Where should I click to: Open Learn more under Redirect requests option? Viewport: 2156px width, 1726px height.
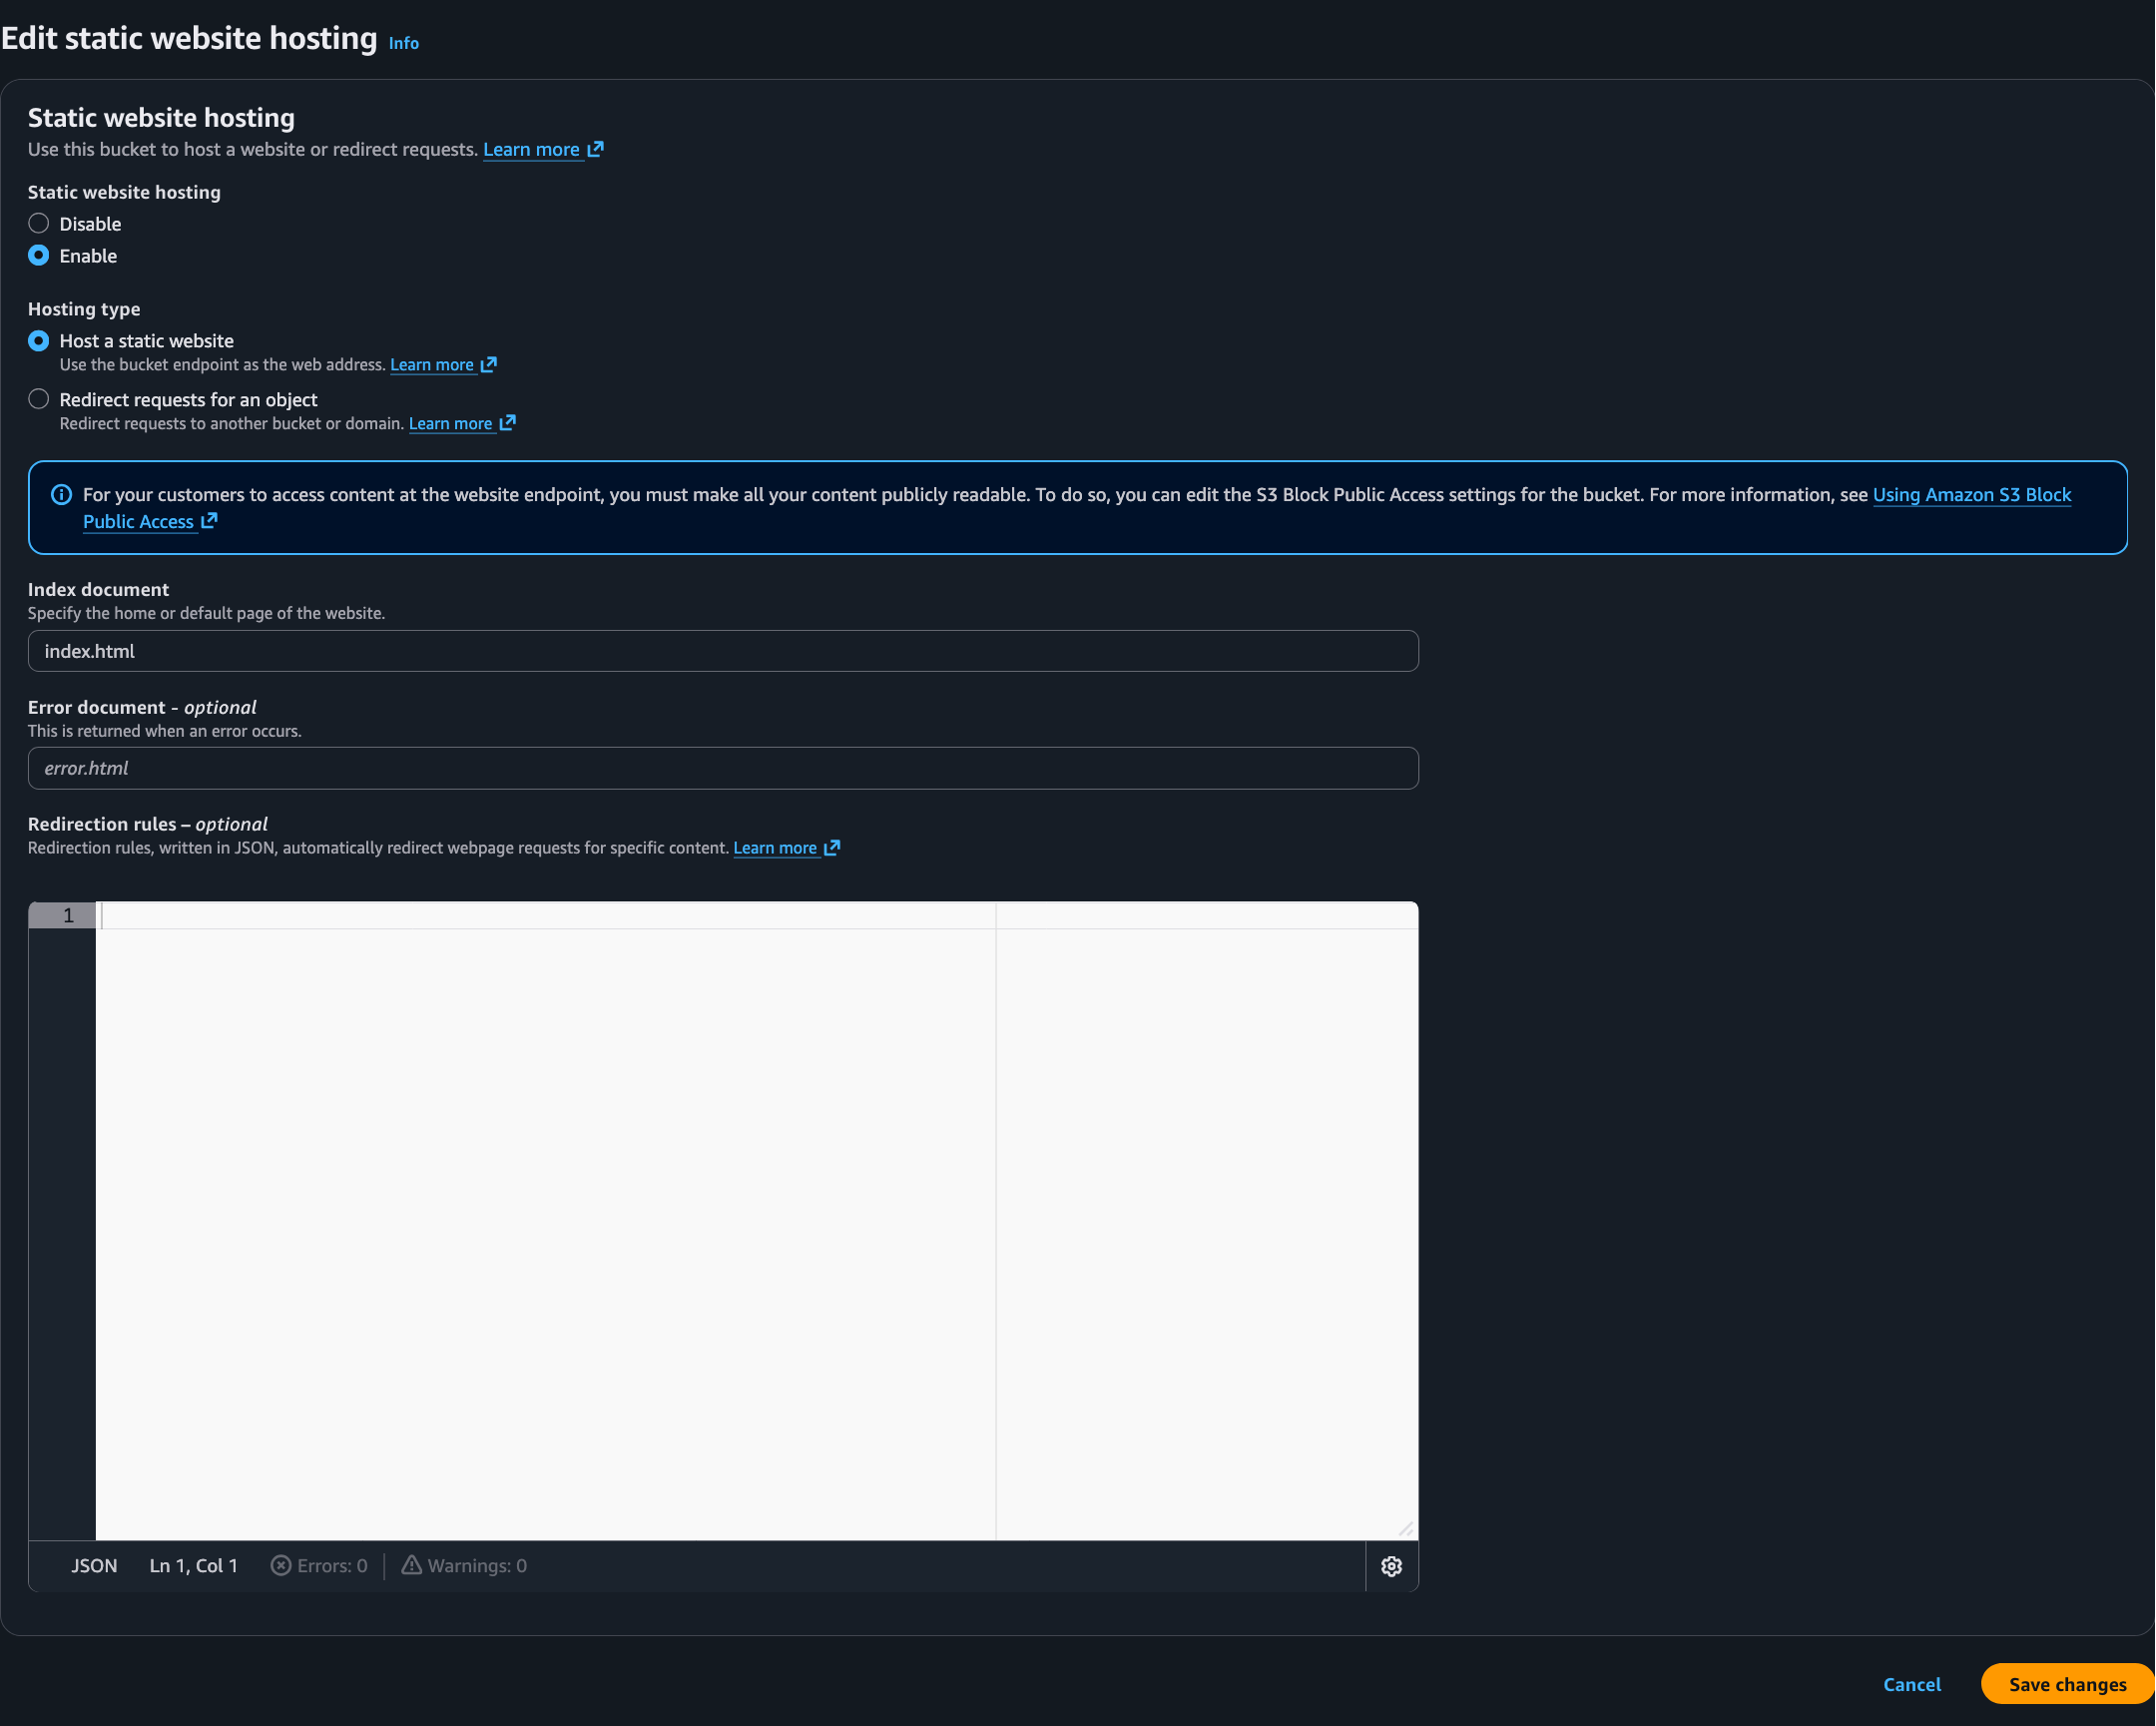coord(451,424)
